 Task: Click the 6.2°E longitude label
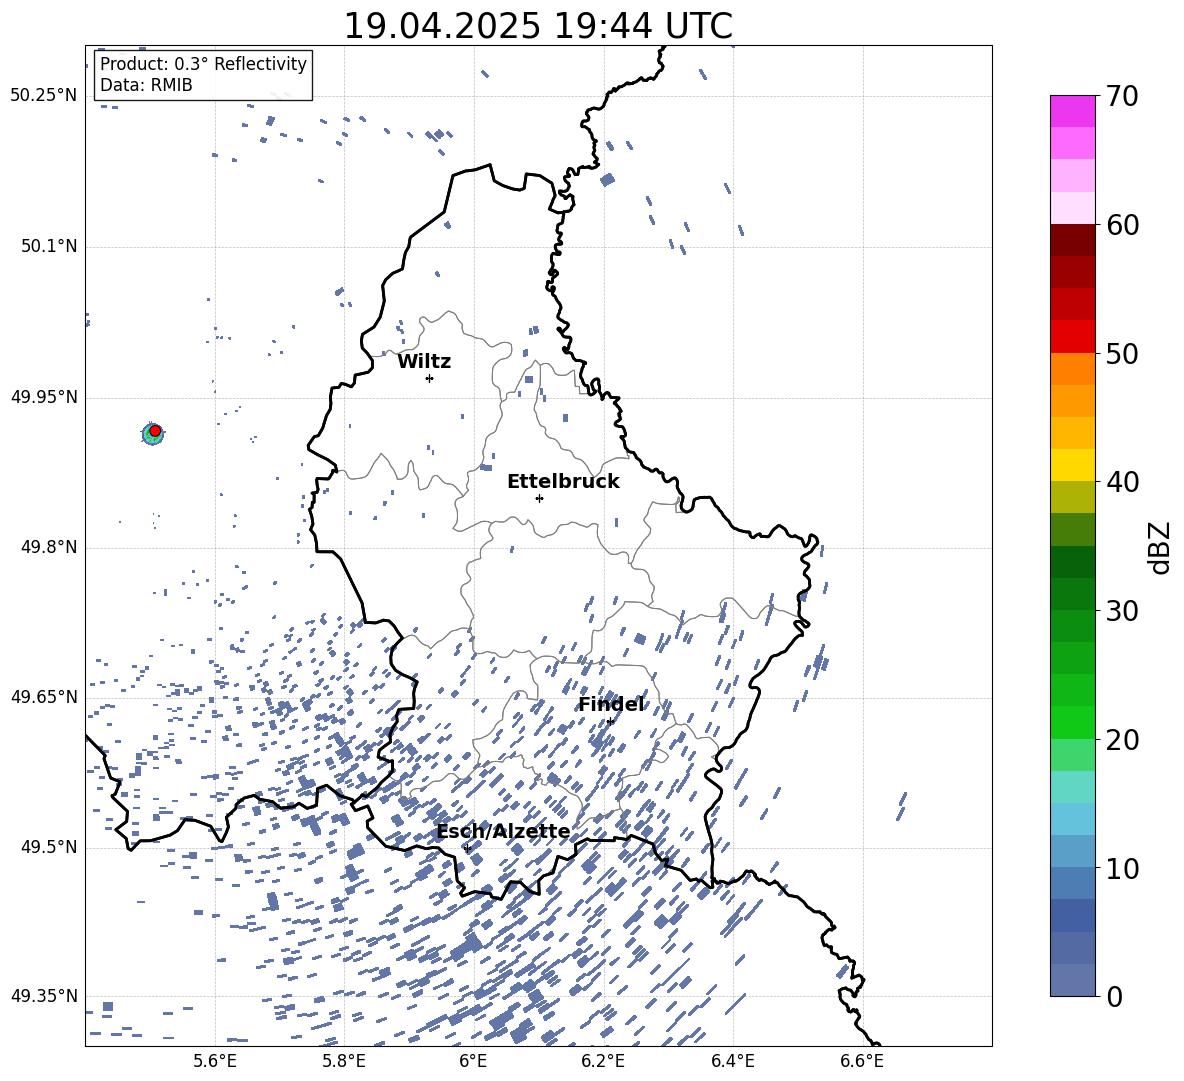(603, 1061)
